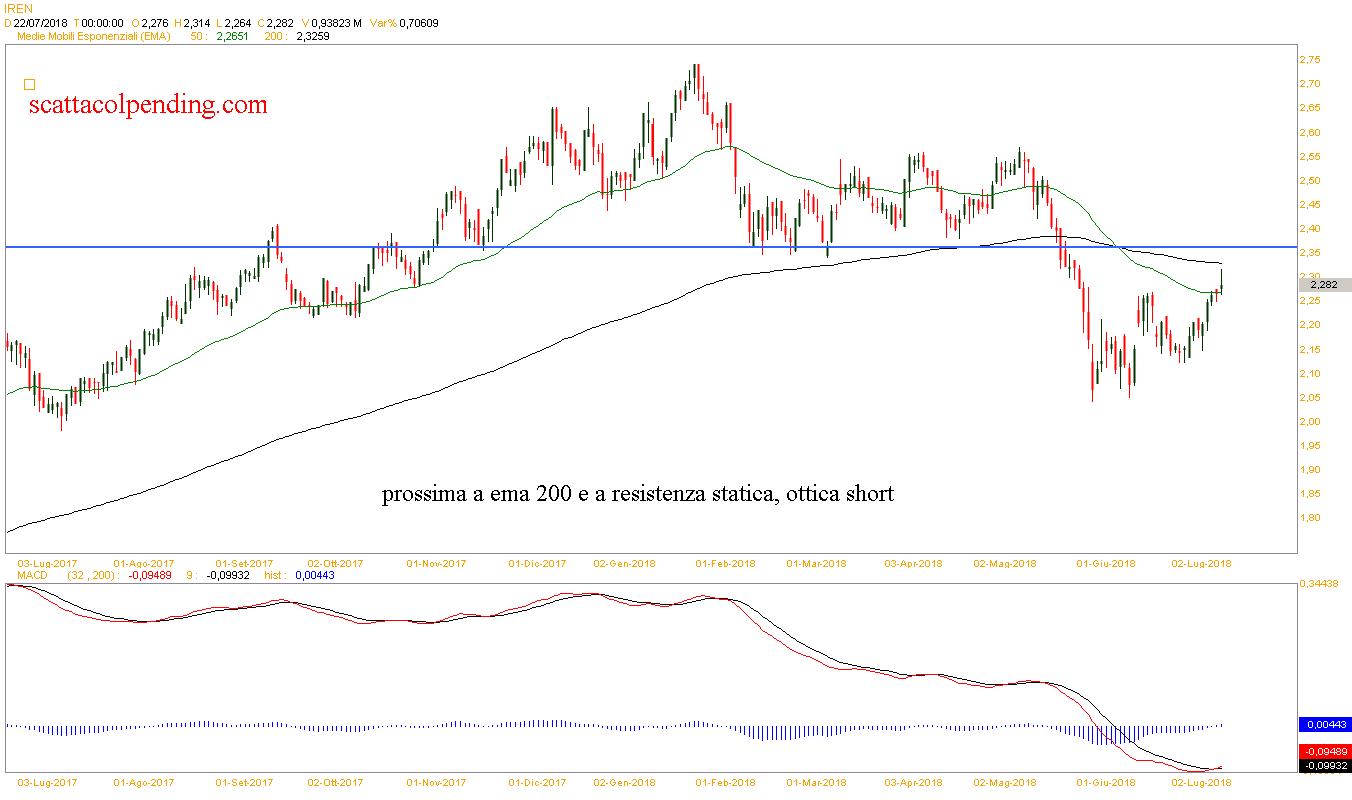1352x800 pixels.
Task: Click the chart note 'prossima a ema 200...'
Action: coord(637,494)
